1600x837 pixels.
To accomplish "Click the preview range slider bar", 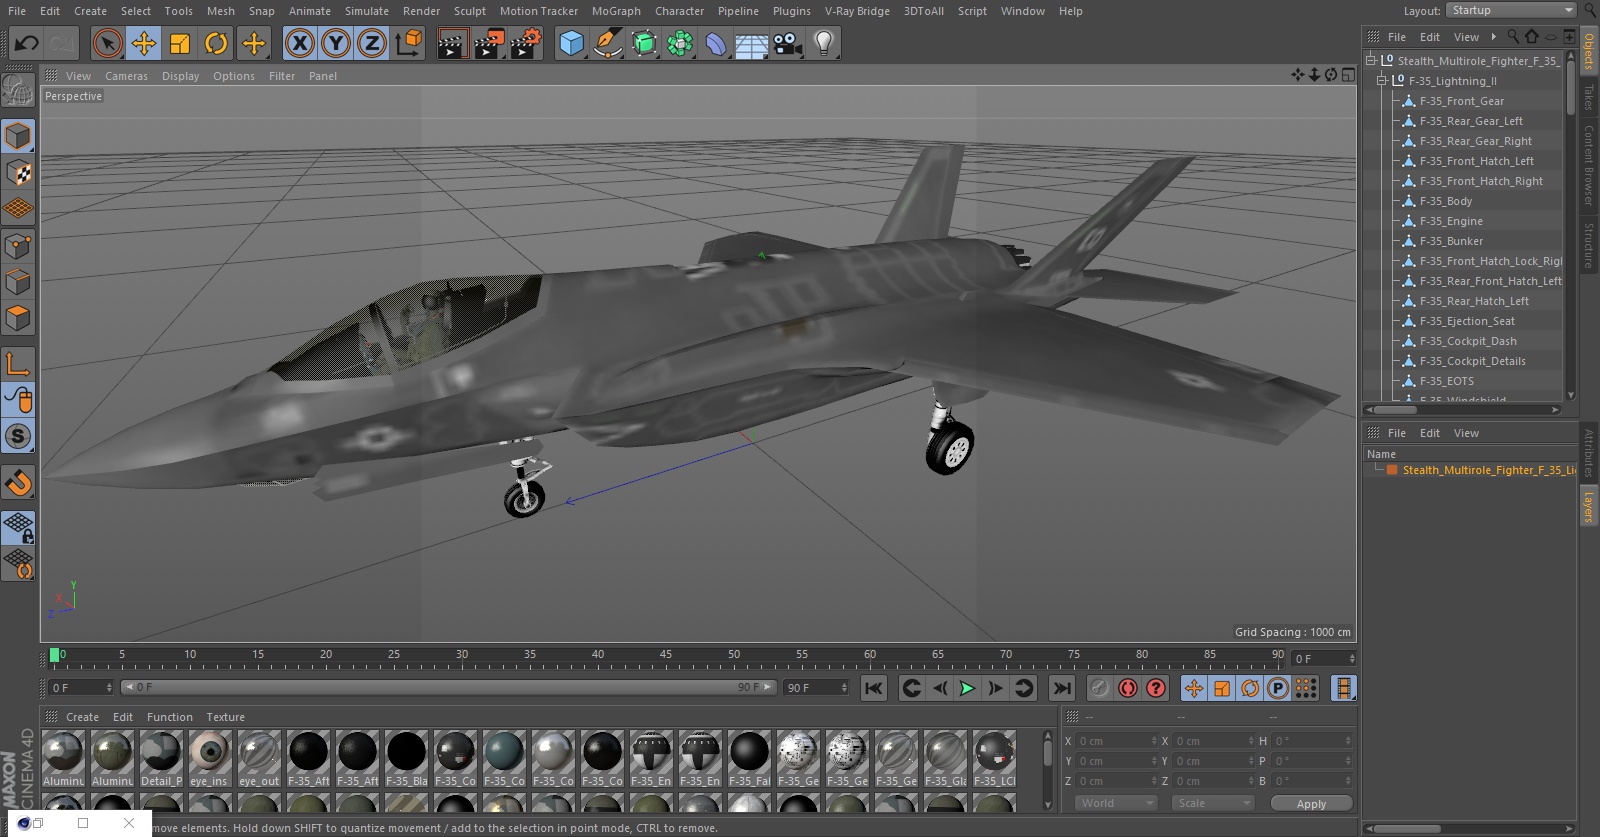I will [448, 688].
